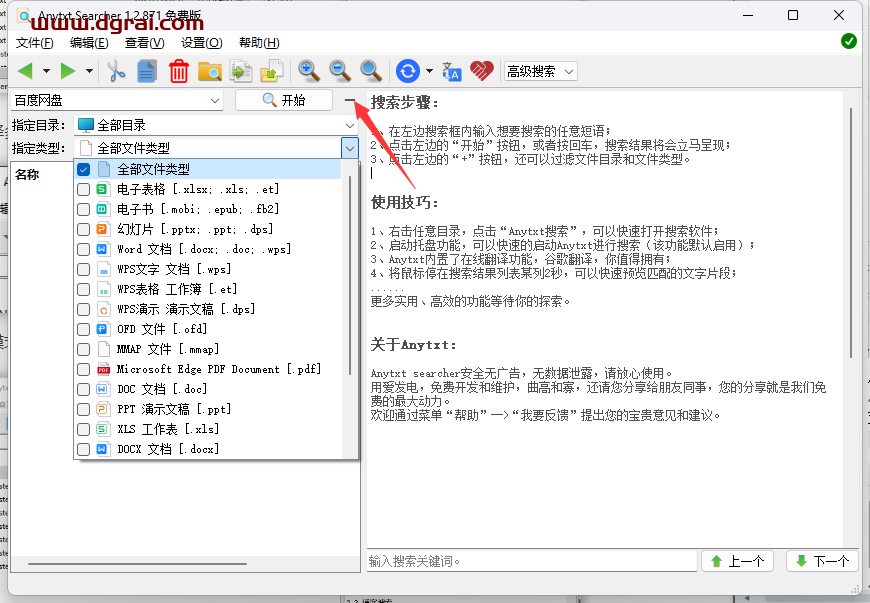Open the 高级搜索 search mode dropdown
Viewport: 870px width, 603px height.
tap(540, 71)
